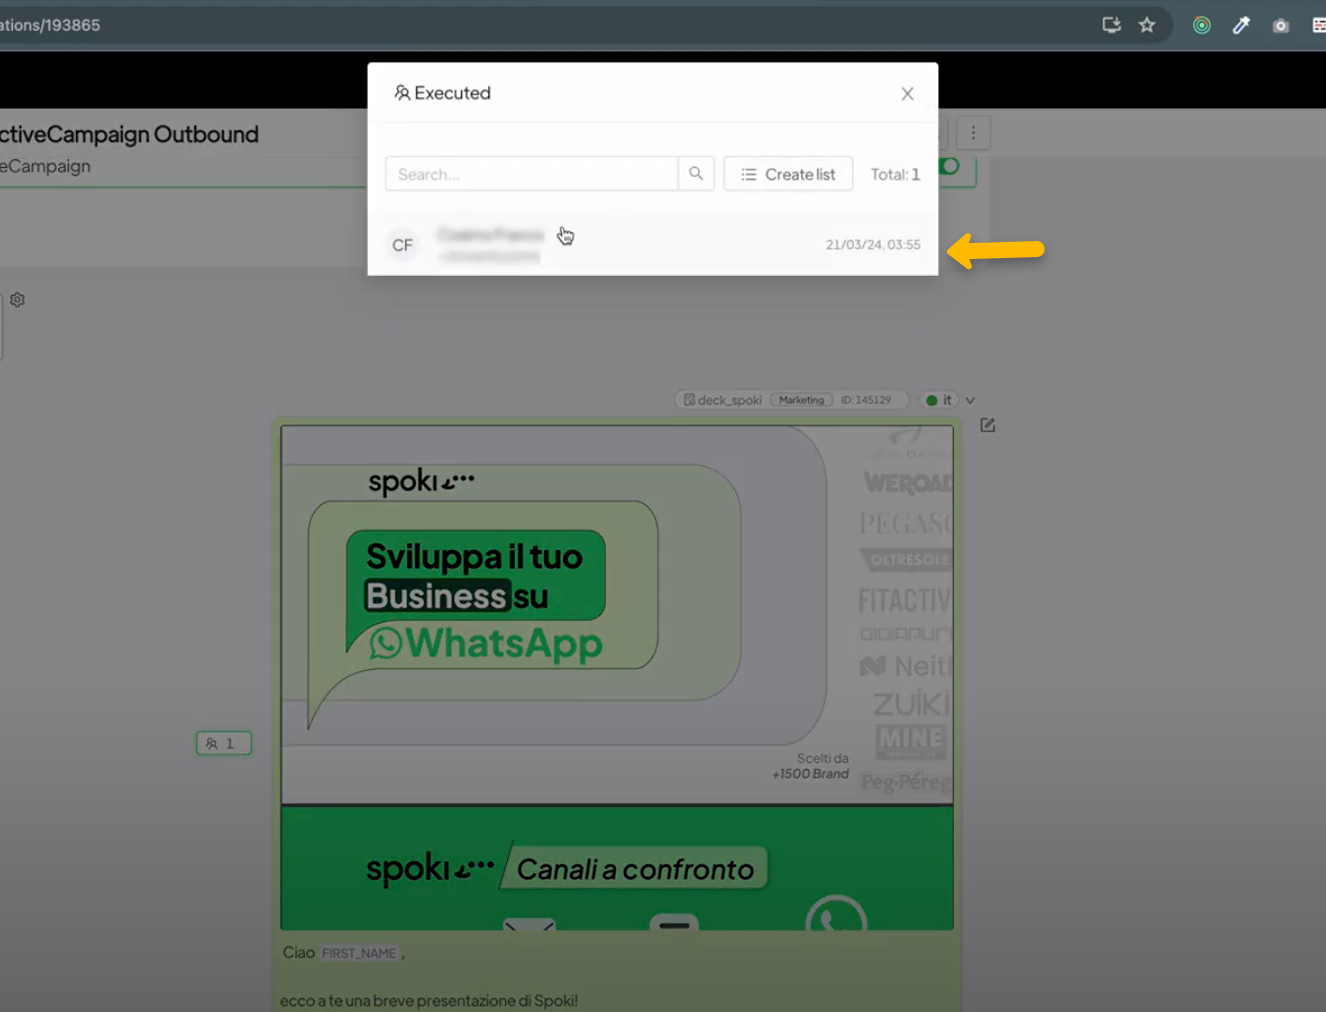Click the install/cast screen icon in address bar

coord(1111,25)
